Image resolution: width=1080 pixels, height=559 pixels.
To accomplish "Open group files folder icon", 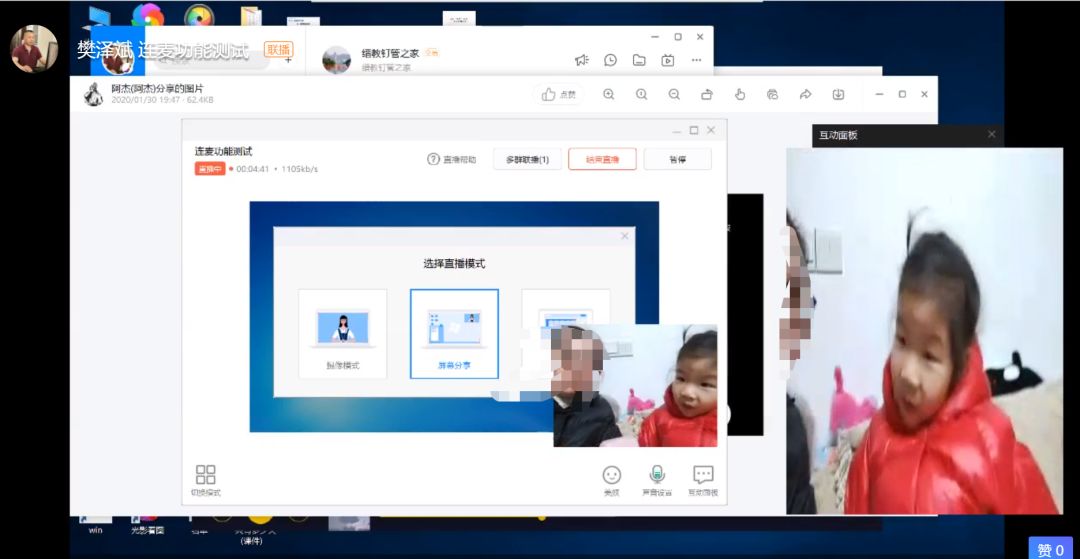I will click(639, 60).
